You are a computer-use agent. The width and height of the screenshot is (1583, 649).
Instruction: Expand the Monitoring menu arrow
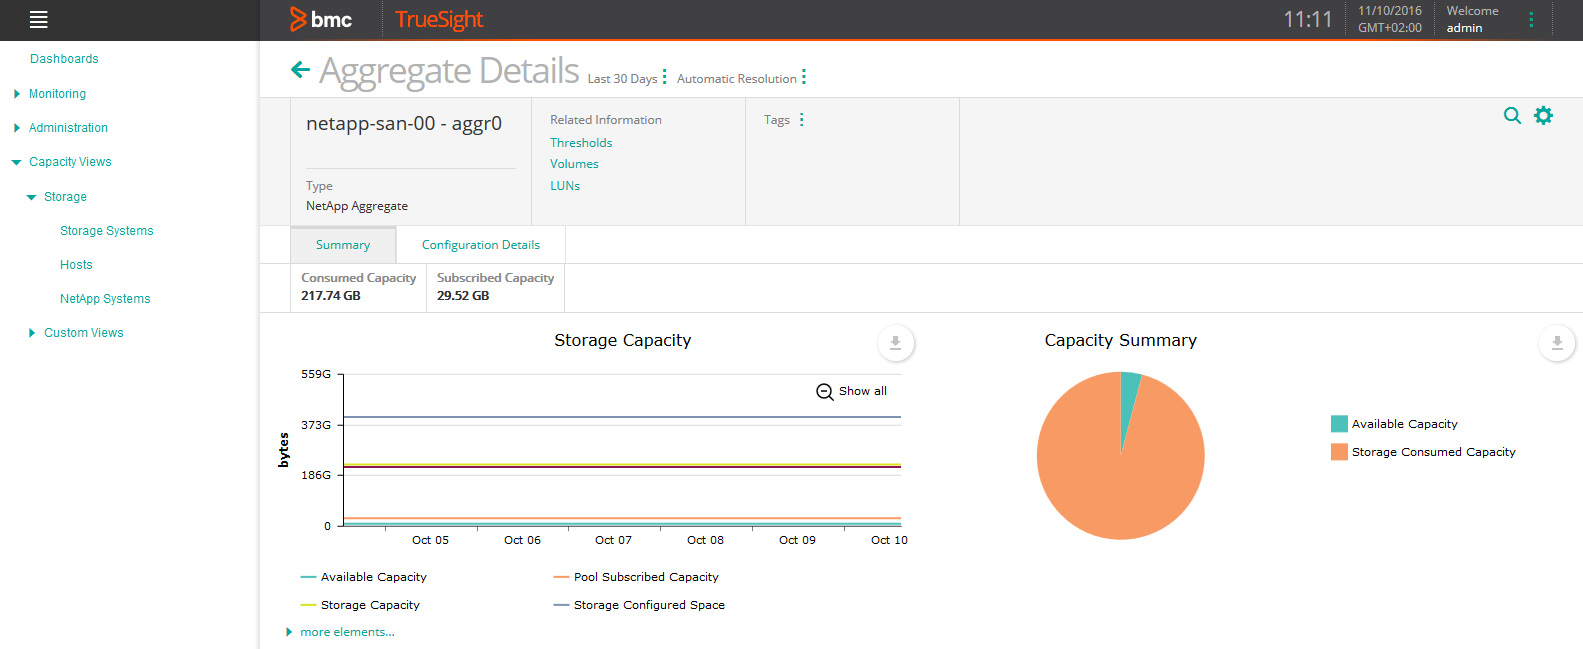[x=17, y=94]
